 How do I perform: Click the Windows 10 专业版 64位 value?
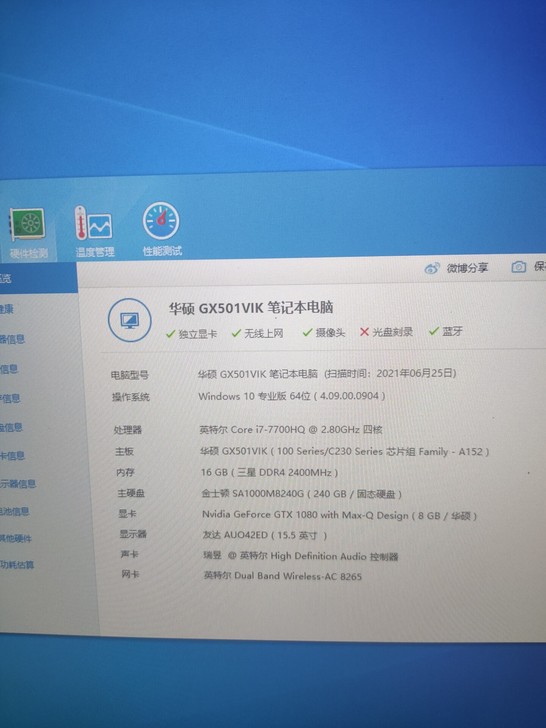(x=292, y=396)
